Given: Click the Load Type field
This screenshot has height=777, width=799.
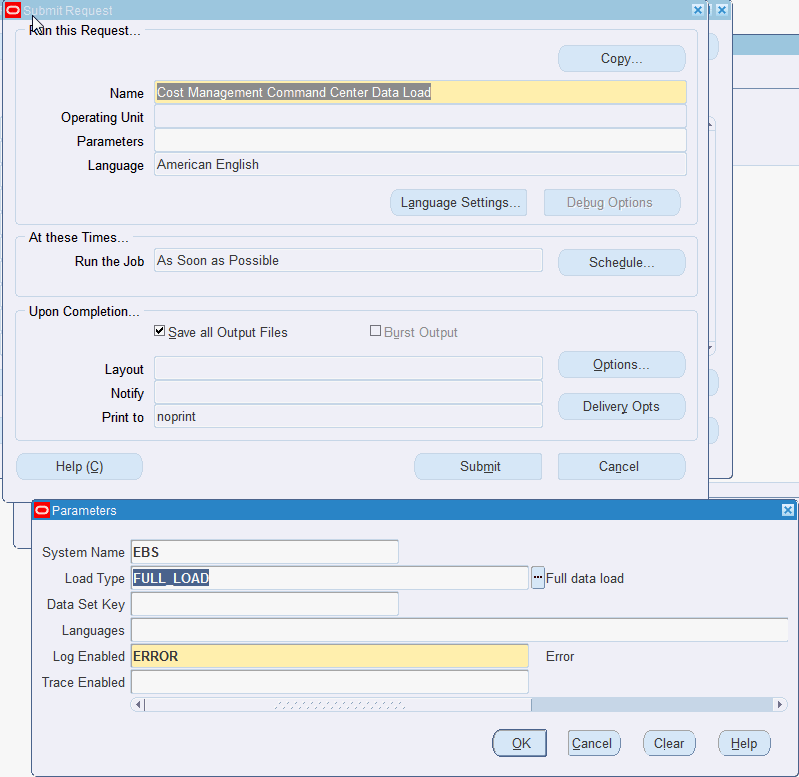Looking at the screenshot, I should 330,578.
